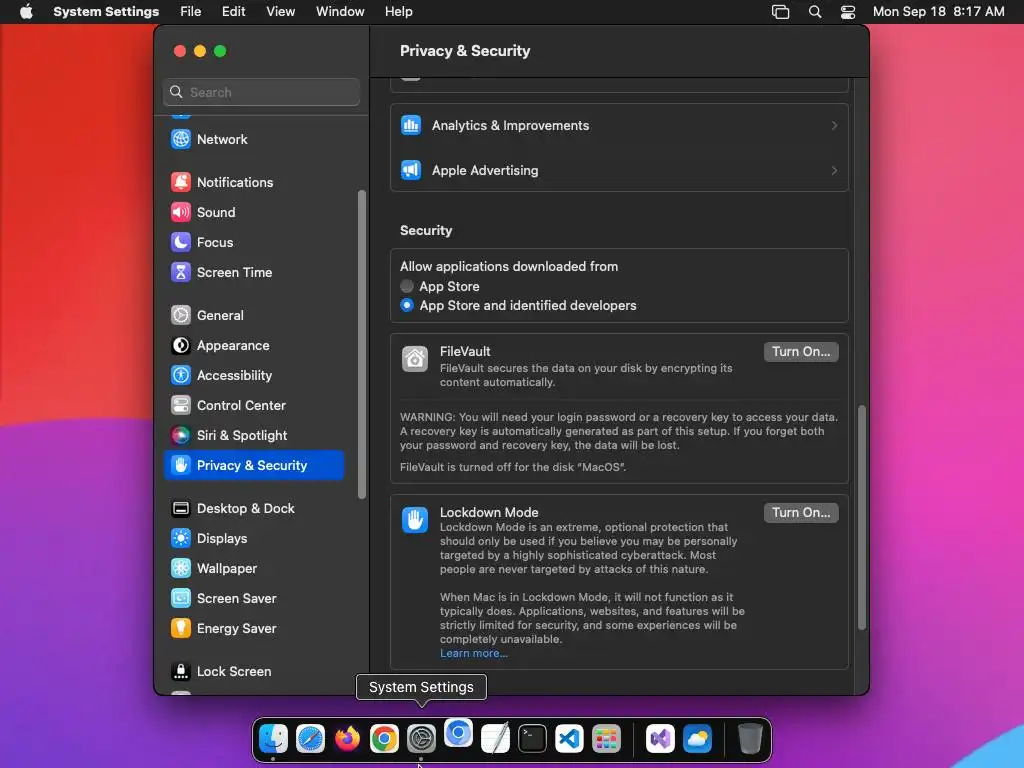
Task: Select General in the sidebar
Action: [254, 315]
